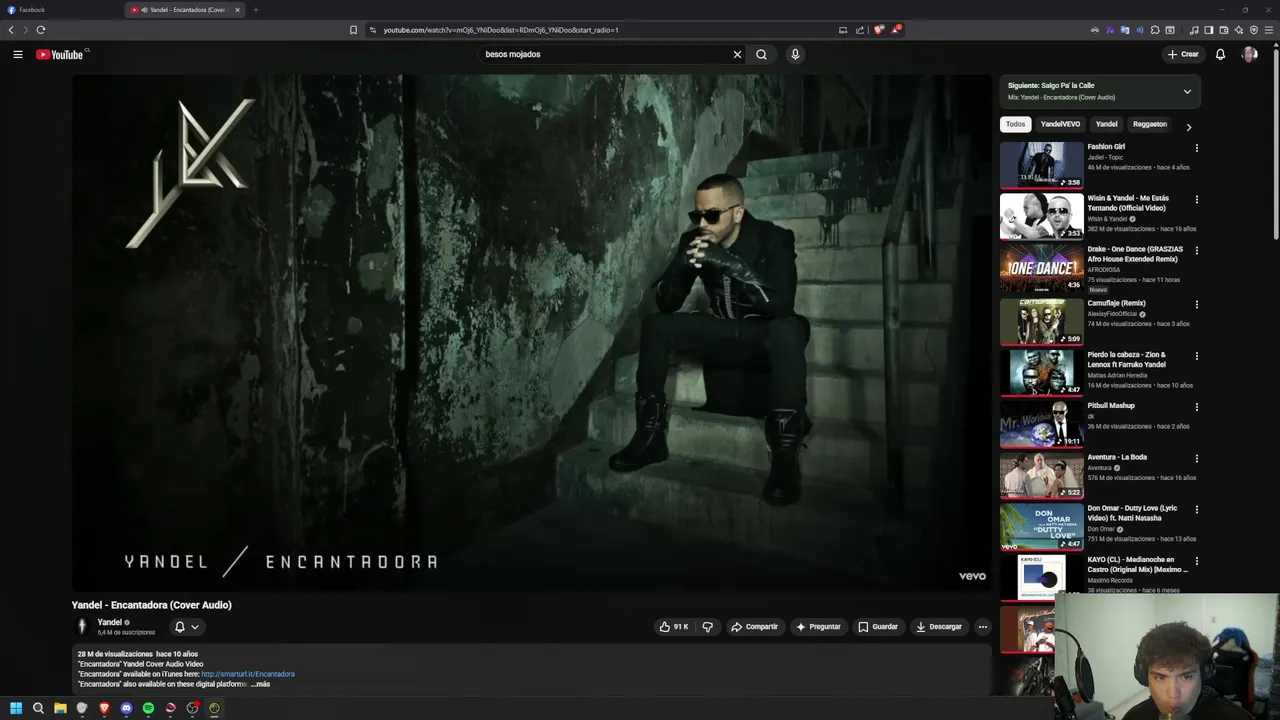Open options for Aventura - La Boda
The height and width of the screenshot is (720, 1280).
[1196, 459]
